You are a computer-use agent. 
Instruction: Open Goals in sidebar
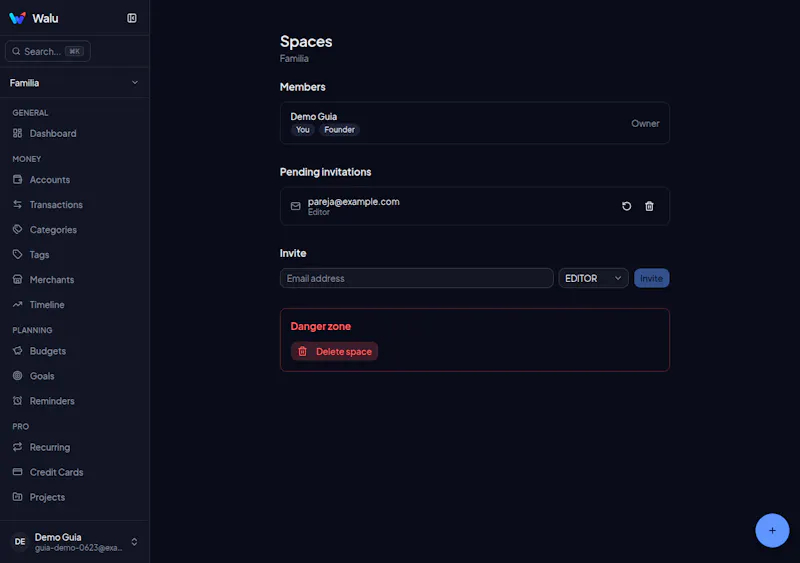pos(74,376)
